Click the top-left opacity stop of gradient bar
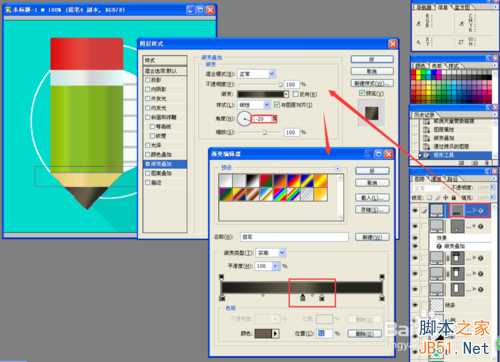Screen dimensions: 500x362 pyautogui.click(x=221, y=277)
